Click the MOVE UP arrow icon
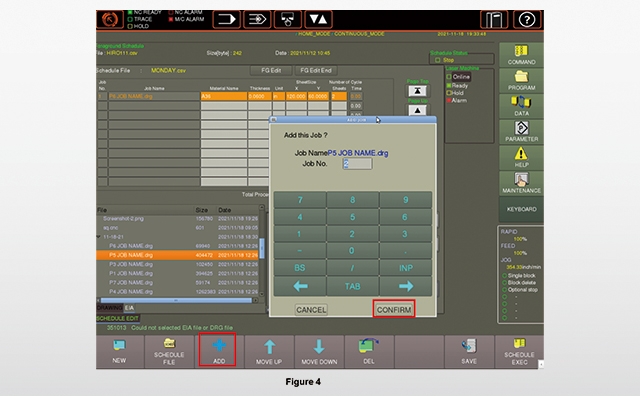 click(269, 347)
